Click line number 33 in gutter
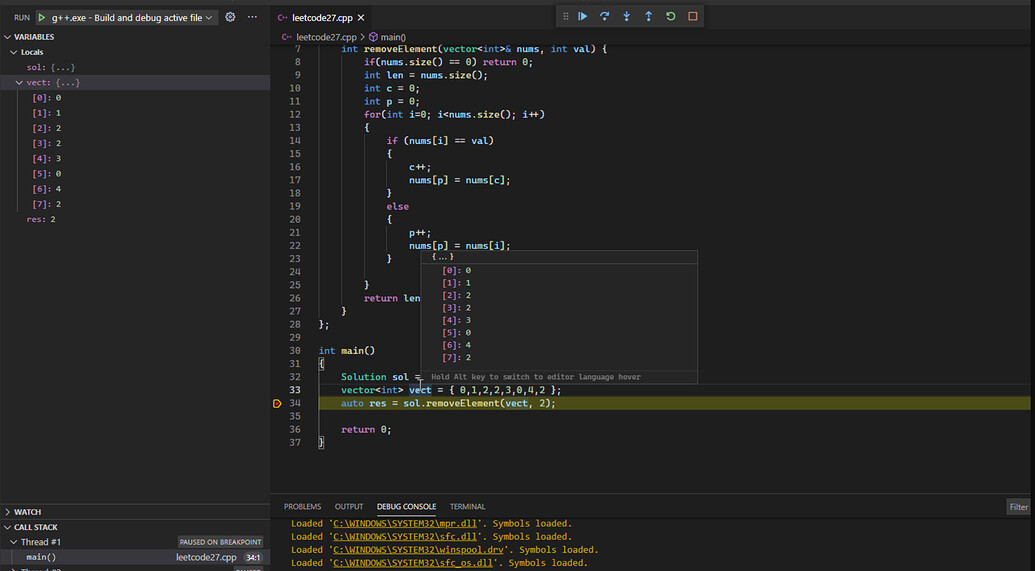The image size is (1035, 571). pos(294,390)
